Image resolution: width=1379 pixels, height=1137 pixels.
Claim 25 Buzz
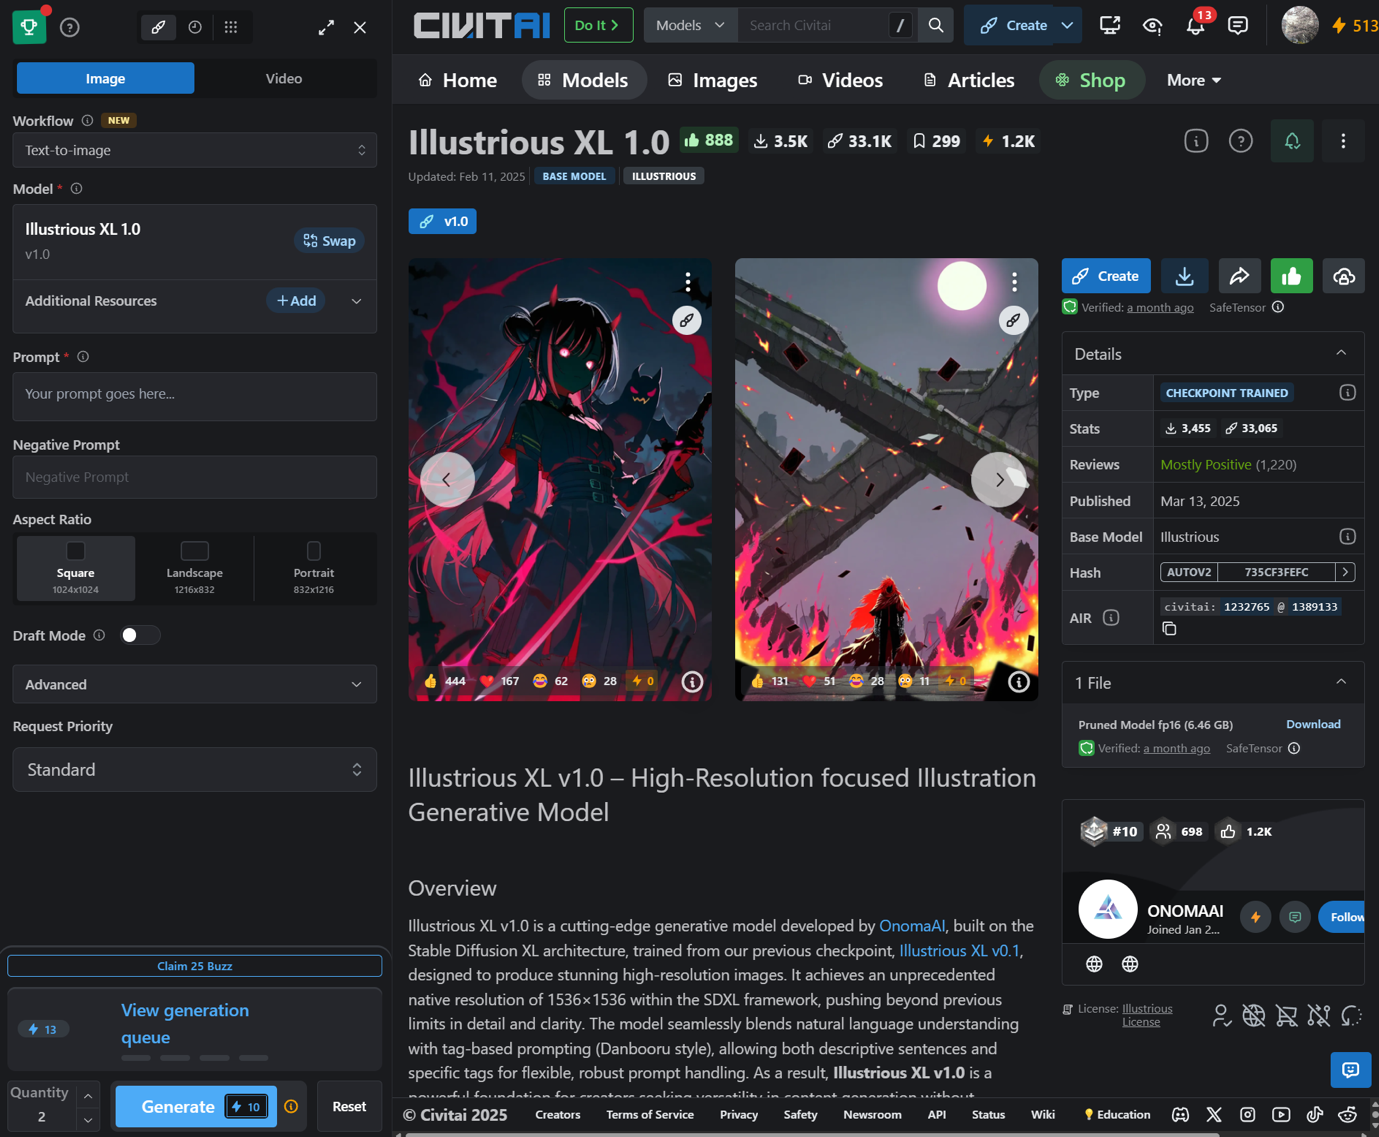[x=195, y=966]
